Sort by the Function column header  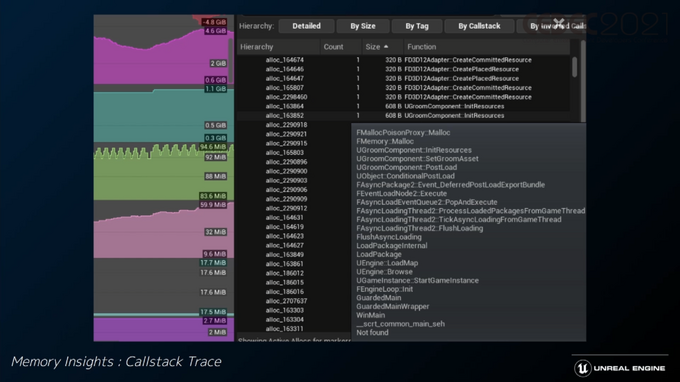(x=486, y=47)
